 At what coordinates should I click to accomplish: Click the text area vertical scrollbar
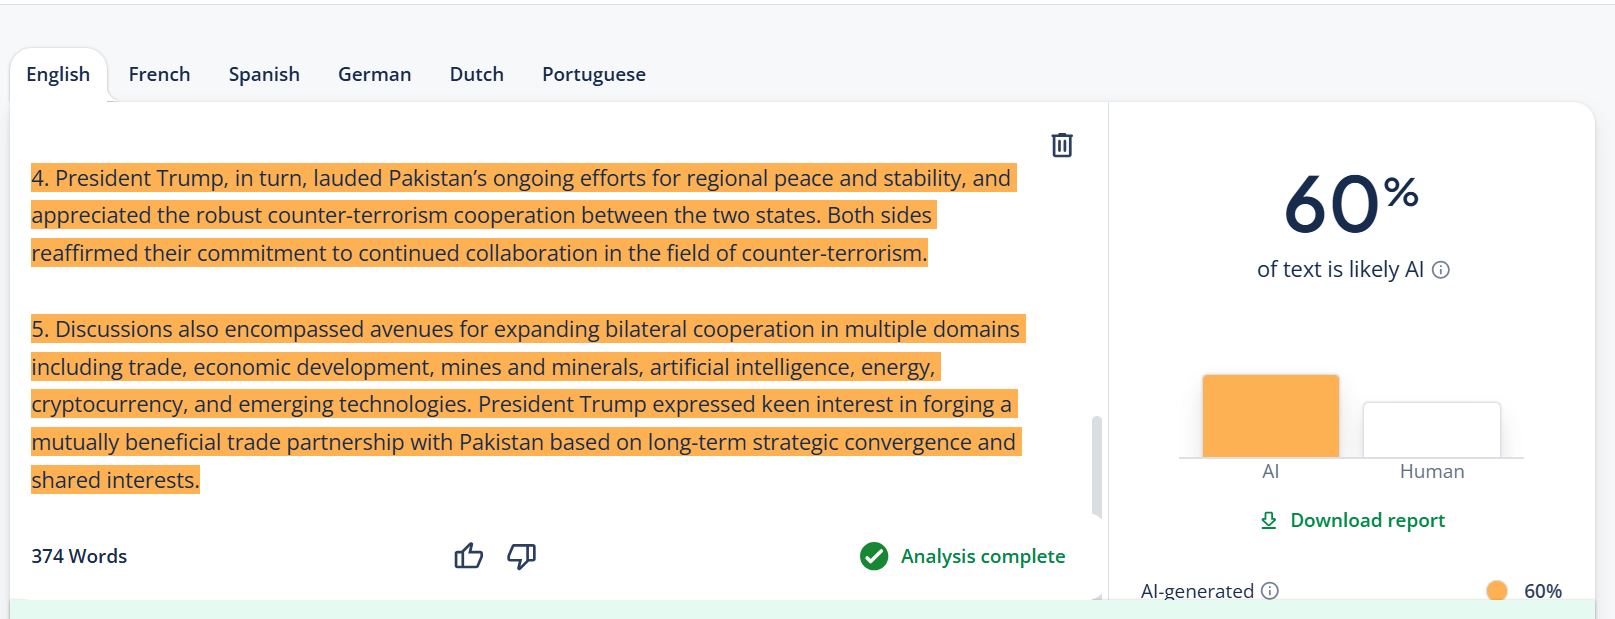coord(1097,465)
